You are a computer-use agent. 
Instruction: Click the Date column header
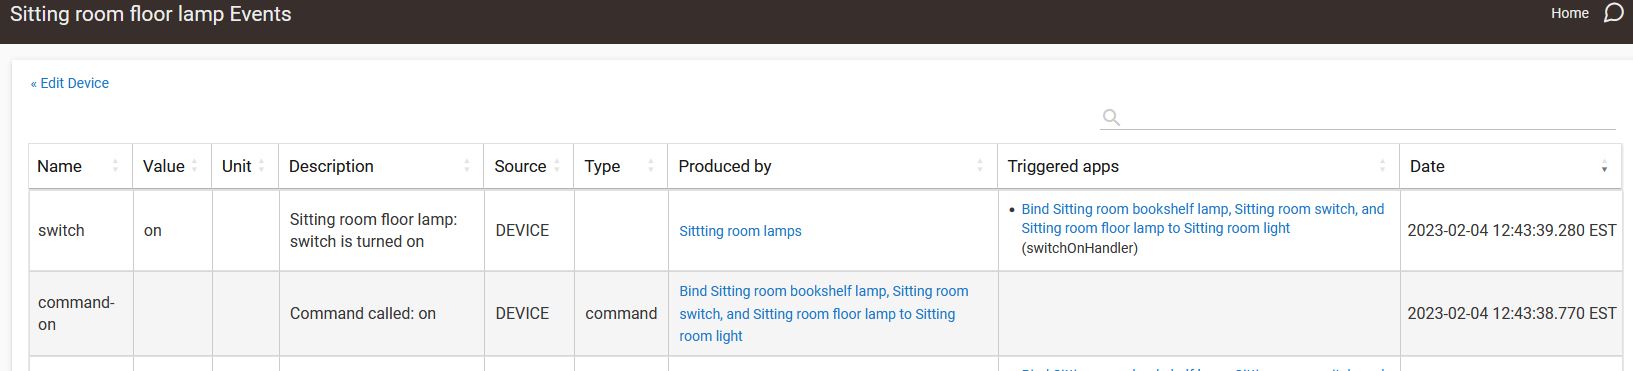[x=1510, y=166]
